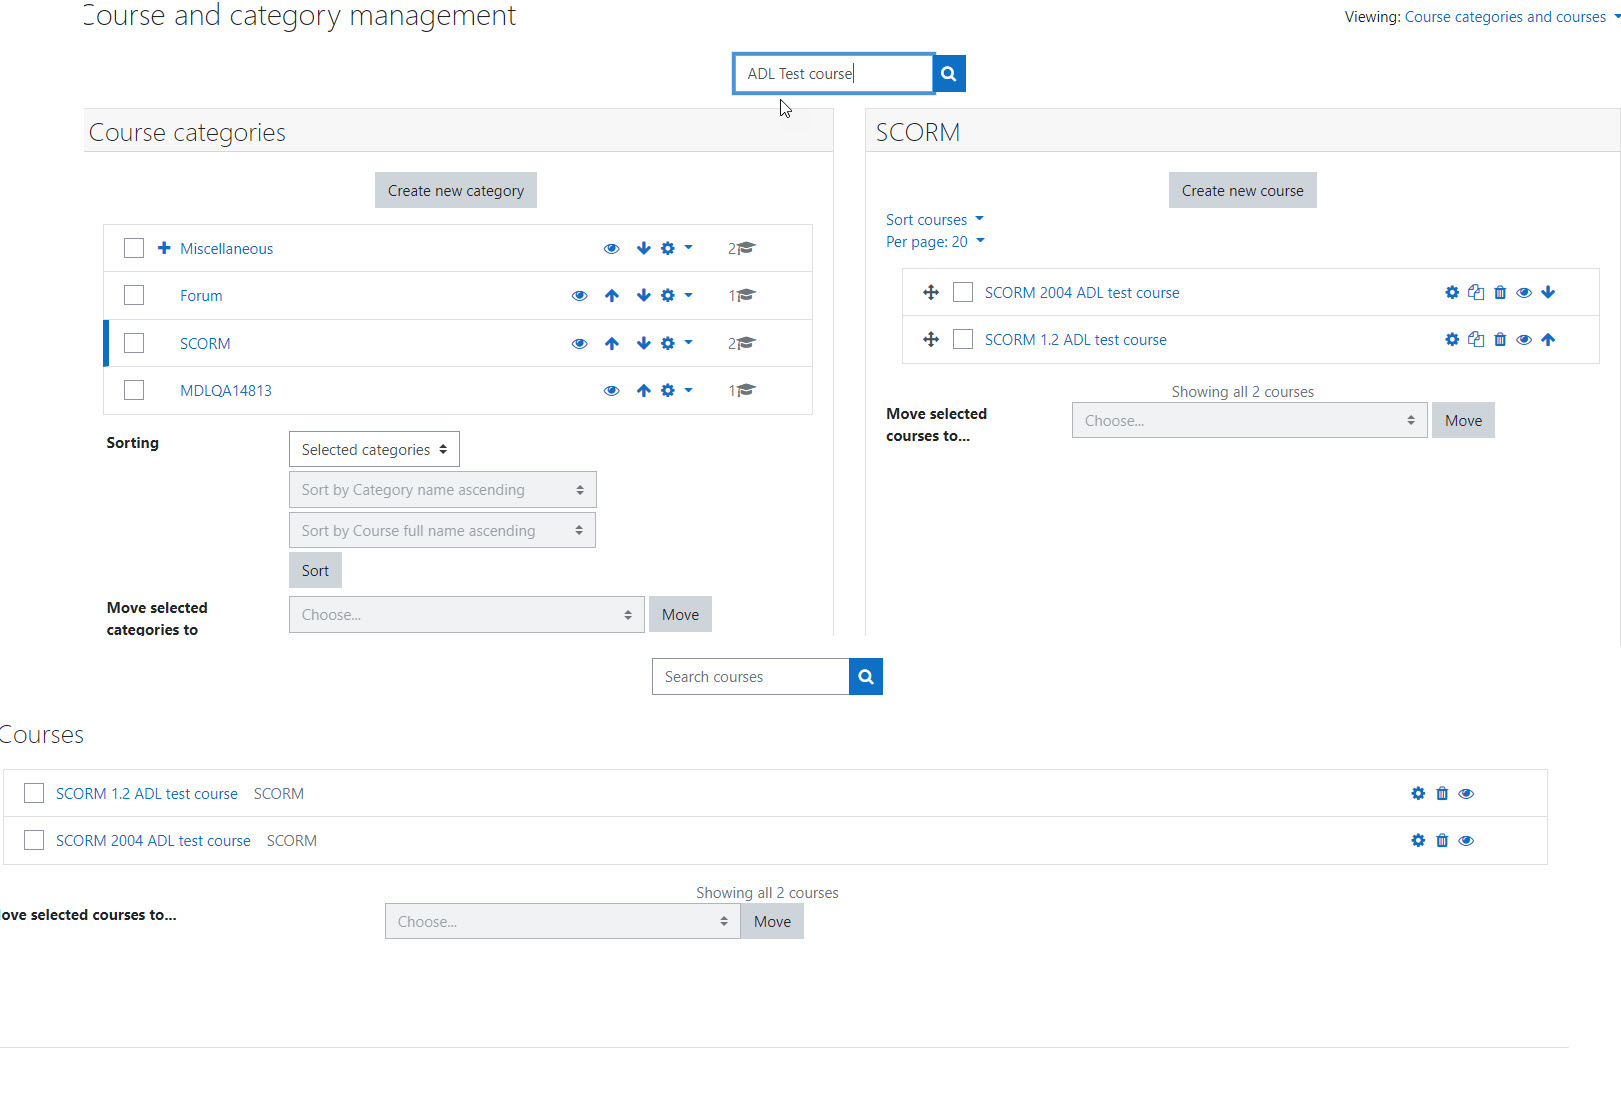Tick the Miscellaneous category checkbox
1621x1094 pixels.
(134, 248)
